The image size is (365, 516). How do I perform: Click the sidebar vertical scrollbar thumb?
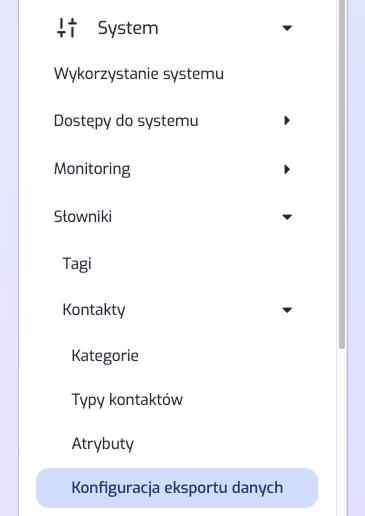(342, 173)
